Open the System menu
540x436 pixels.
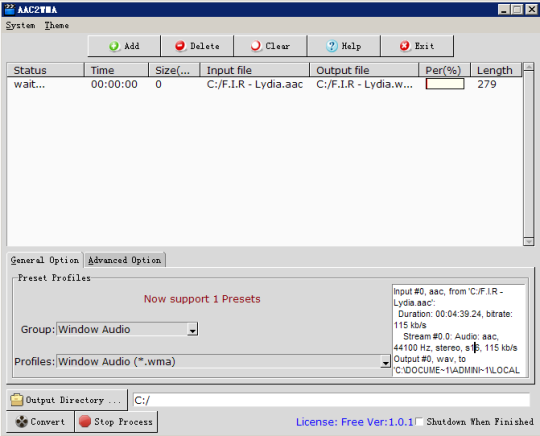click(x=20, y=25)
